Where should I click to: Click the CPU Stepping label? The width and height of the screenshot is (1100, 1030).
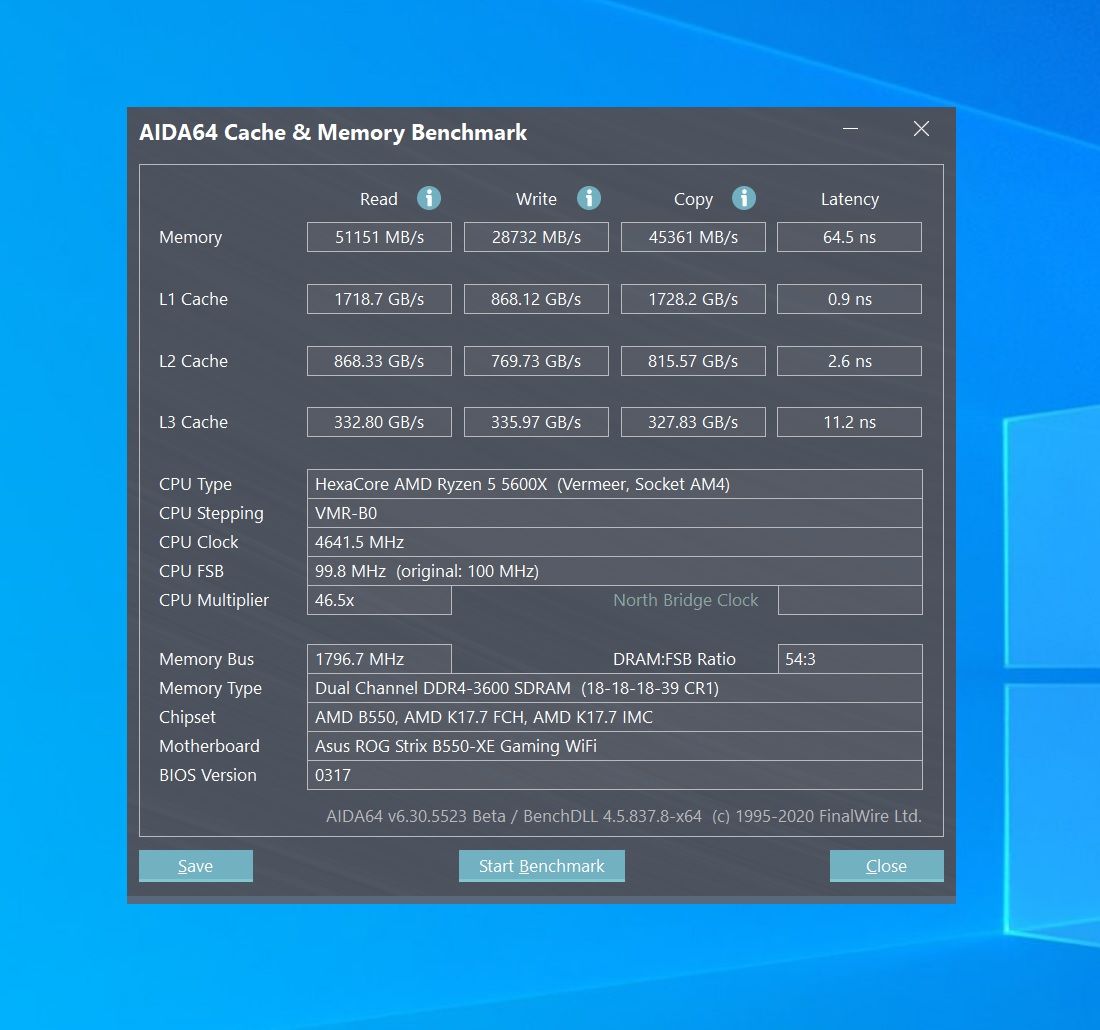pos(211,514)
